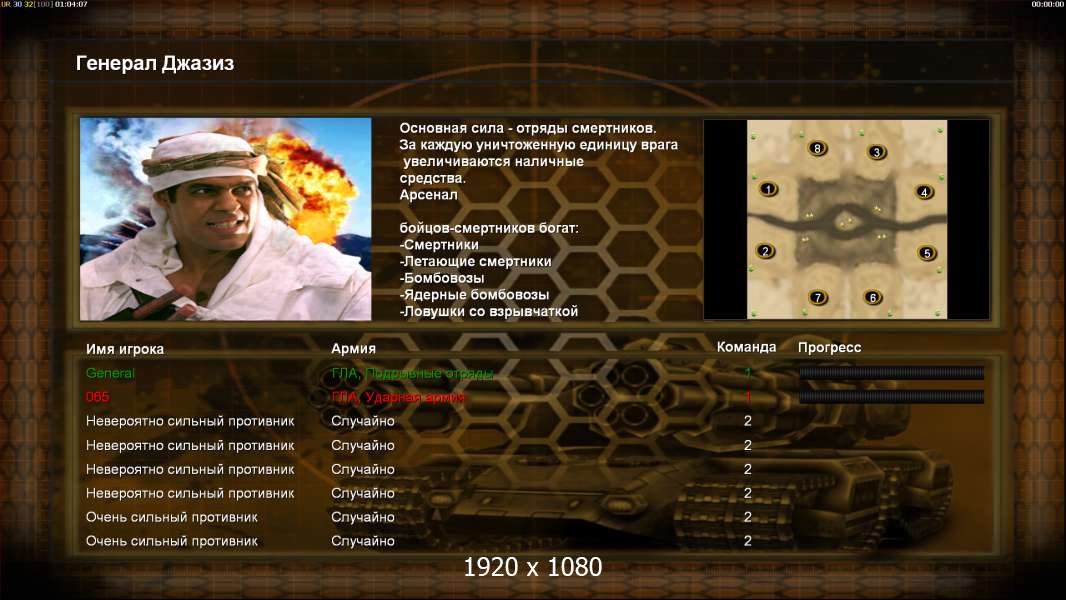Screen dimensions: 1066x600
Task: Click the list entry "-Ядерные бомбовозы"
Action: click(x=474, y=295)
